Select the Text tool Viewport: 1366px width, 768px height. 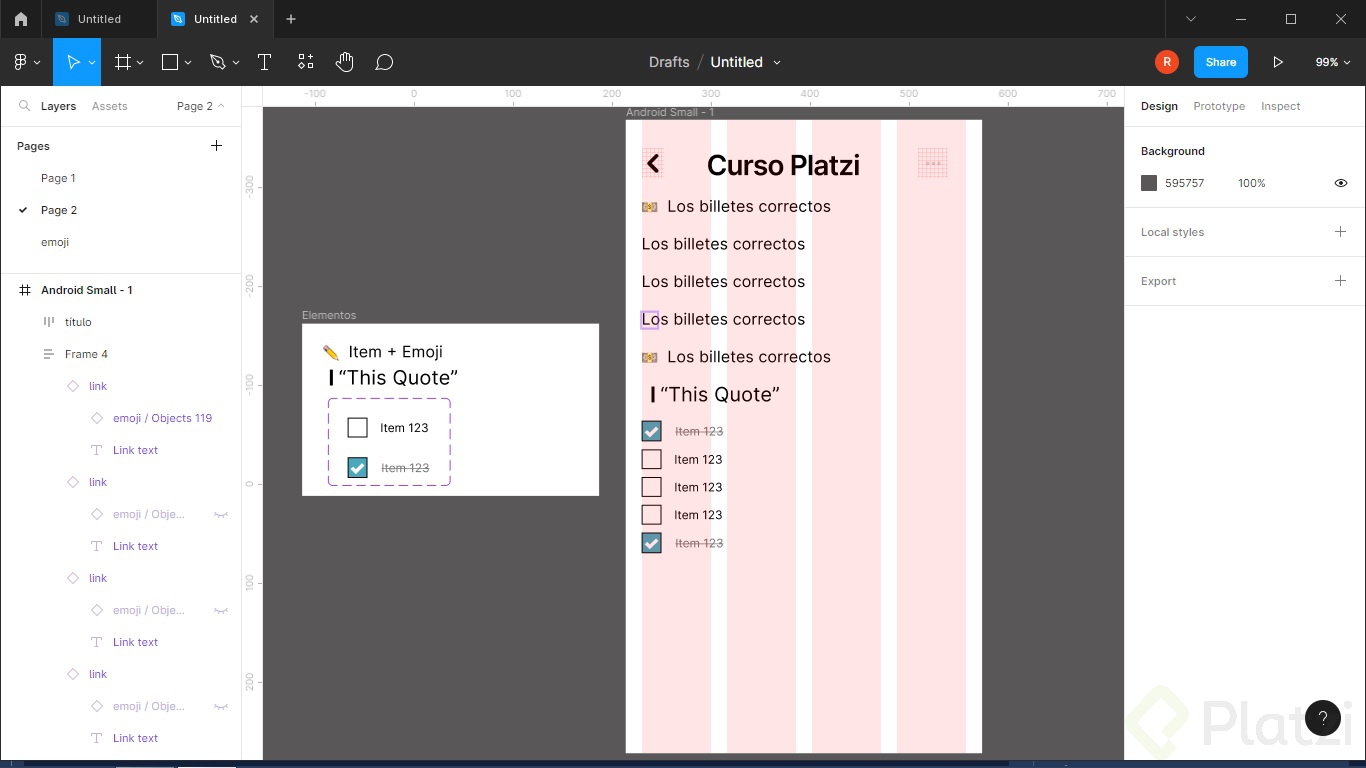pos(264,62)
